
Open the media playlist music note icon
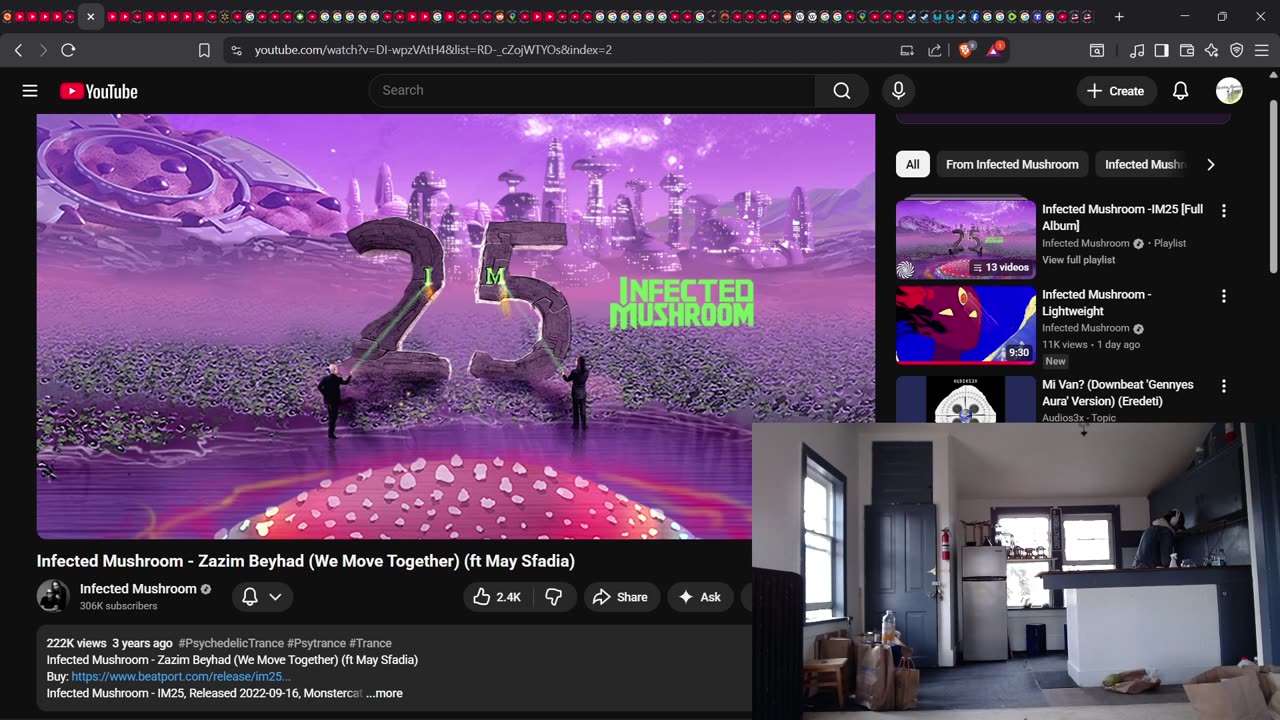[1137, 50]
